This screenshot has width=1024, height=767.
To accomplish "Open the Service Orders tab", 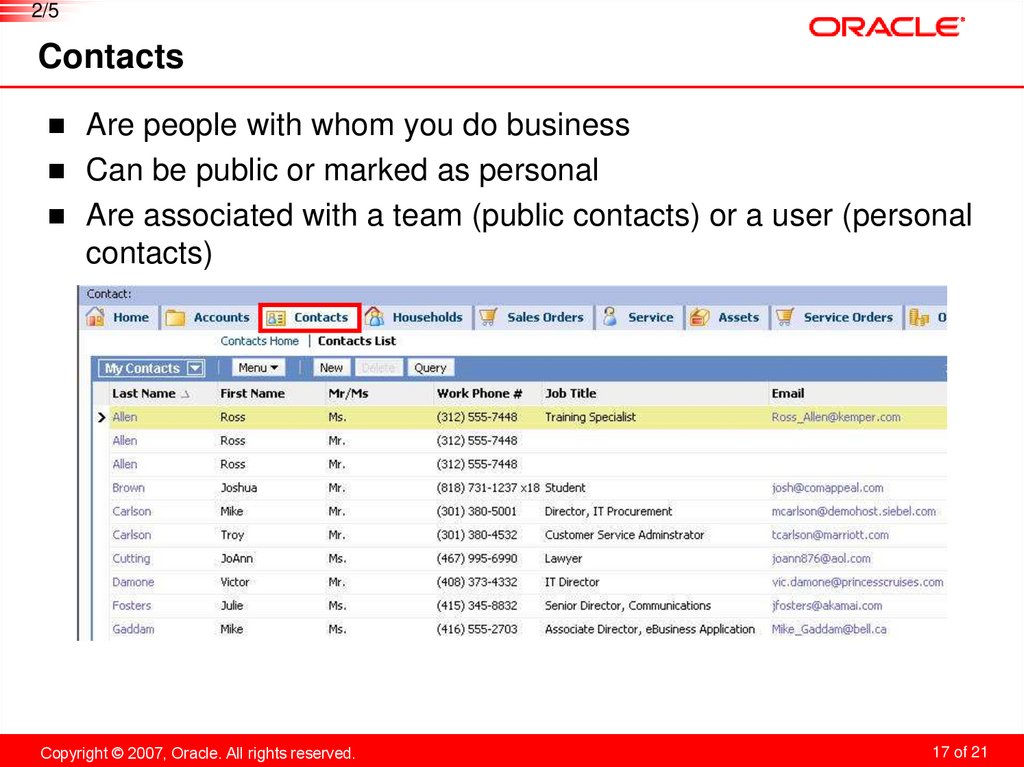I will coord(835,318).
